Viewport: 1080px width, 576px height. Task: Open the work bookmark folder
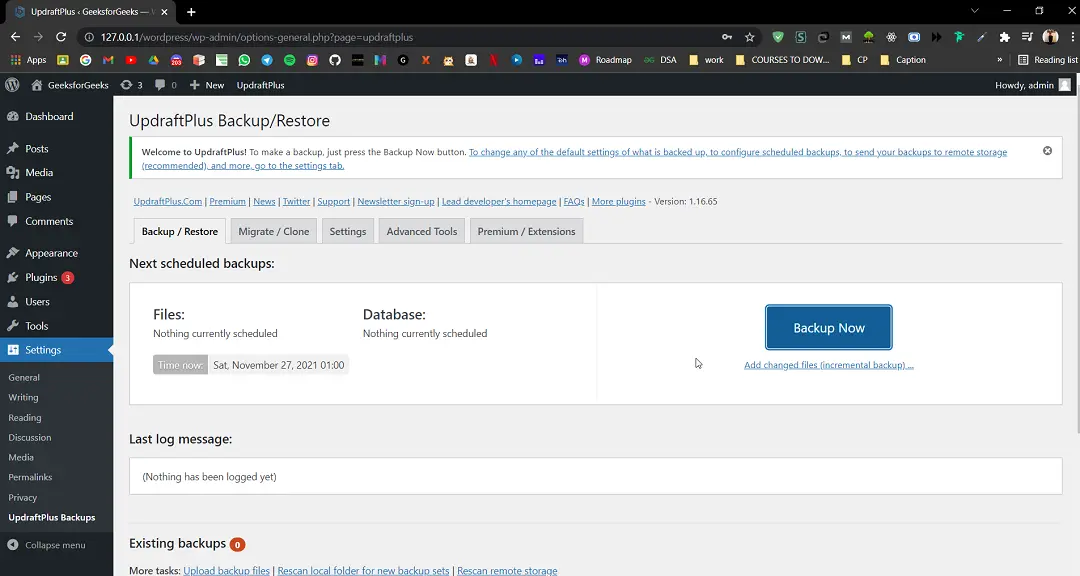point(707,60)
